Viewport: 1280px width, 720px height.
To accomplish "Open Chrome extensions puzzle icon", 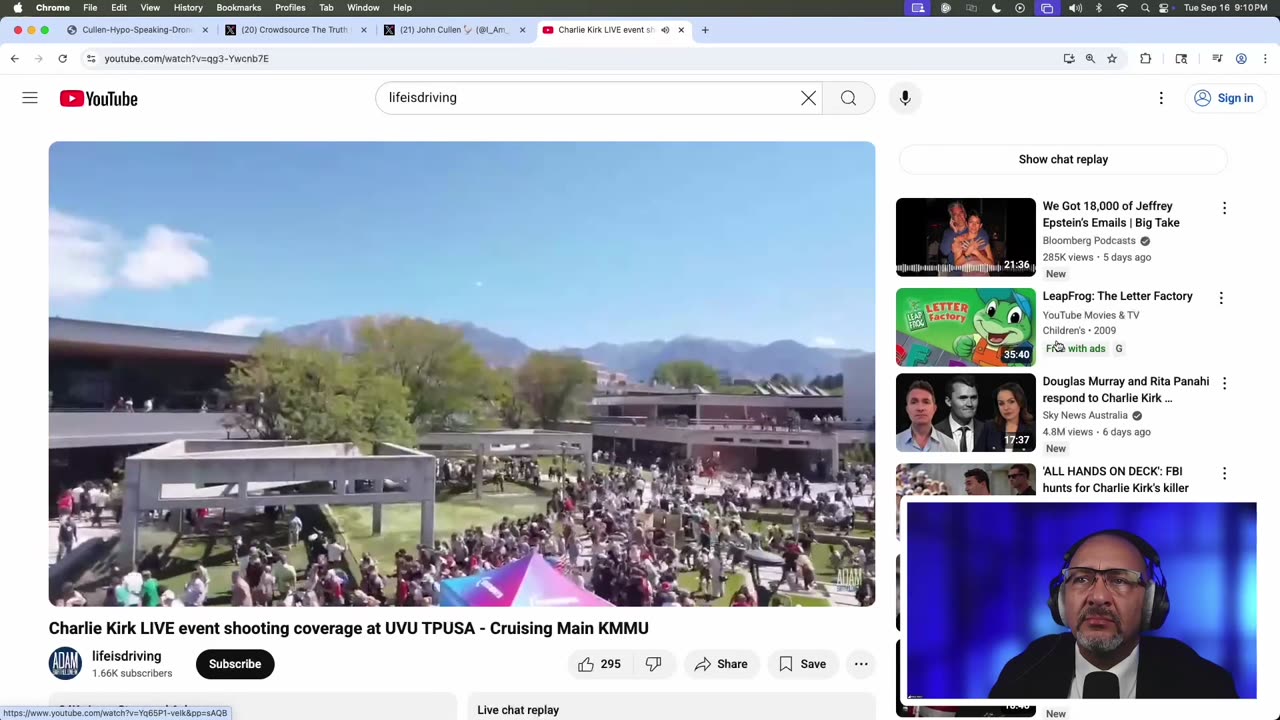I will click(1146, 59).
